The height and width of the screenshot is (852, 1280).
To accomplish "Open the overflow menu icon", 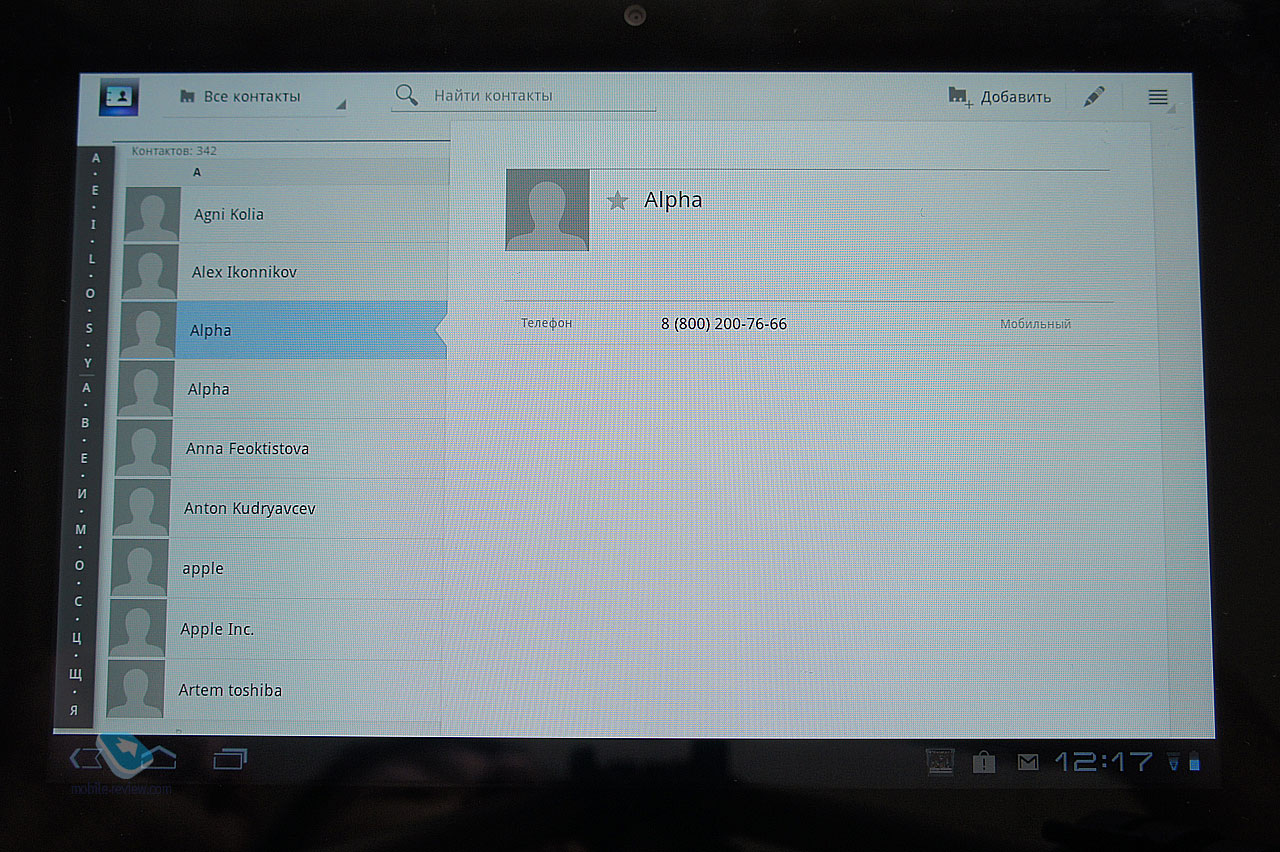I will coord(1158,97).
